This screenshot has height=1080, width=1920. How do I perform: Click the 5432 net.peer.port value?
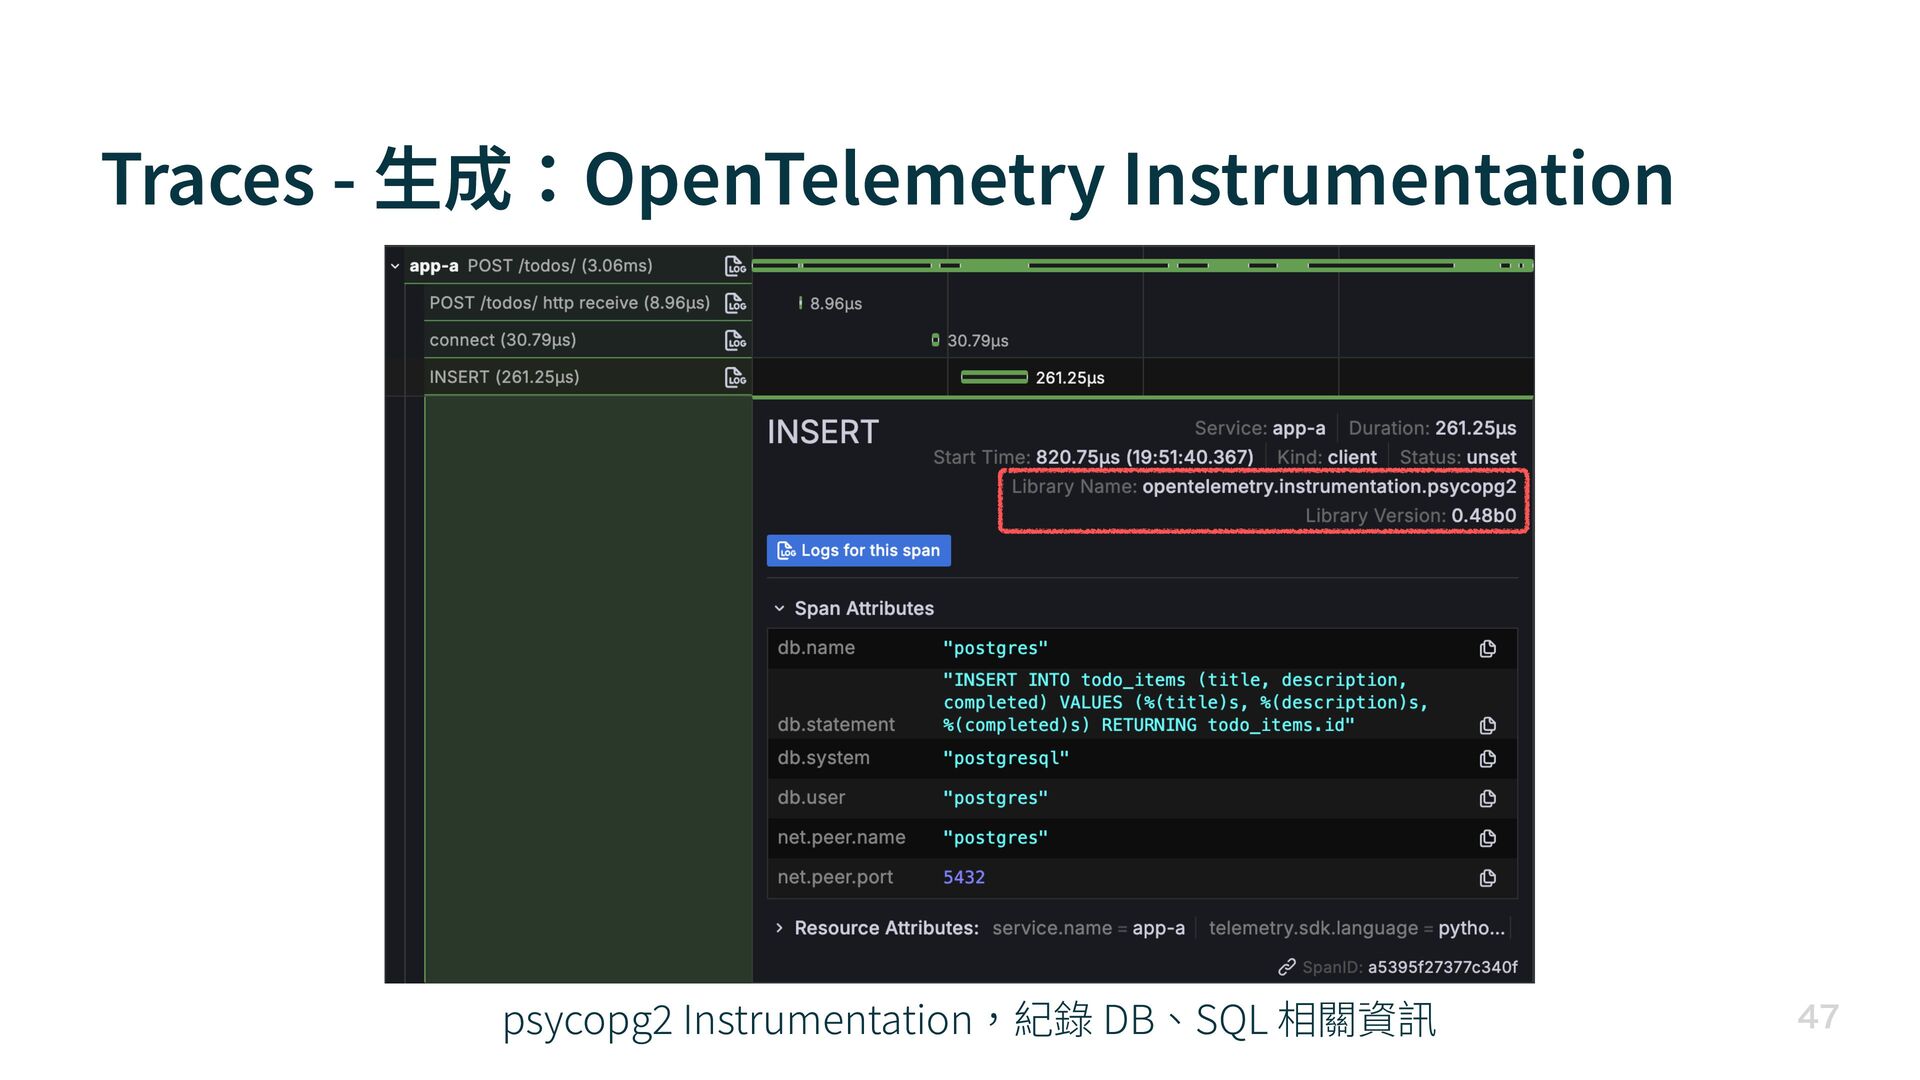pos(964,877)
